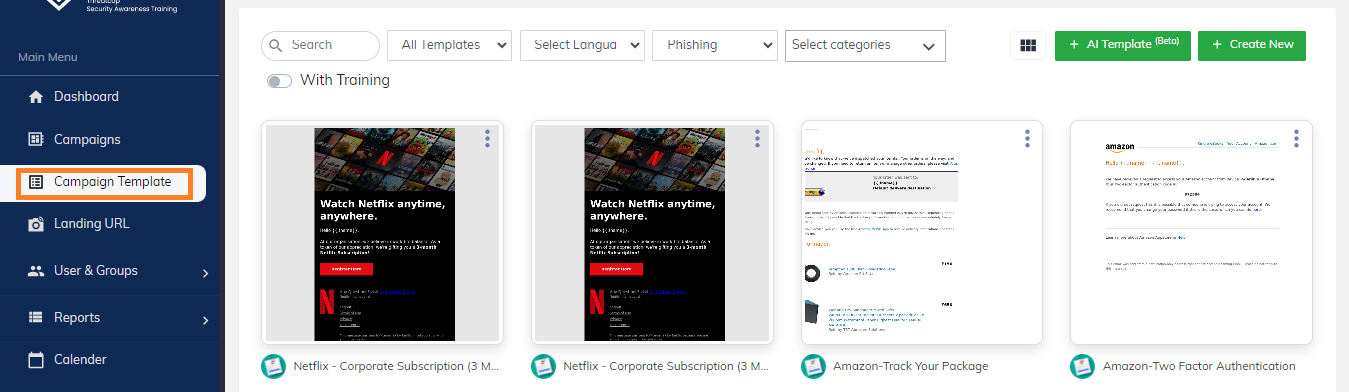This screenshot has height=392, width=1349.
Task: Click the Amazon-Track Your Package title
Action: coord(910,366)
